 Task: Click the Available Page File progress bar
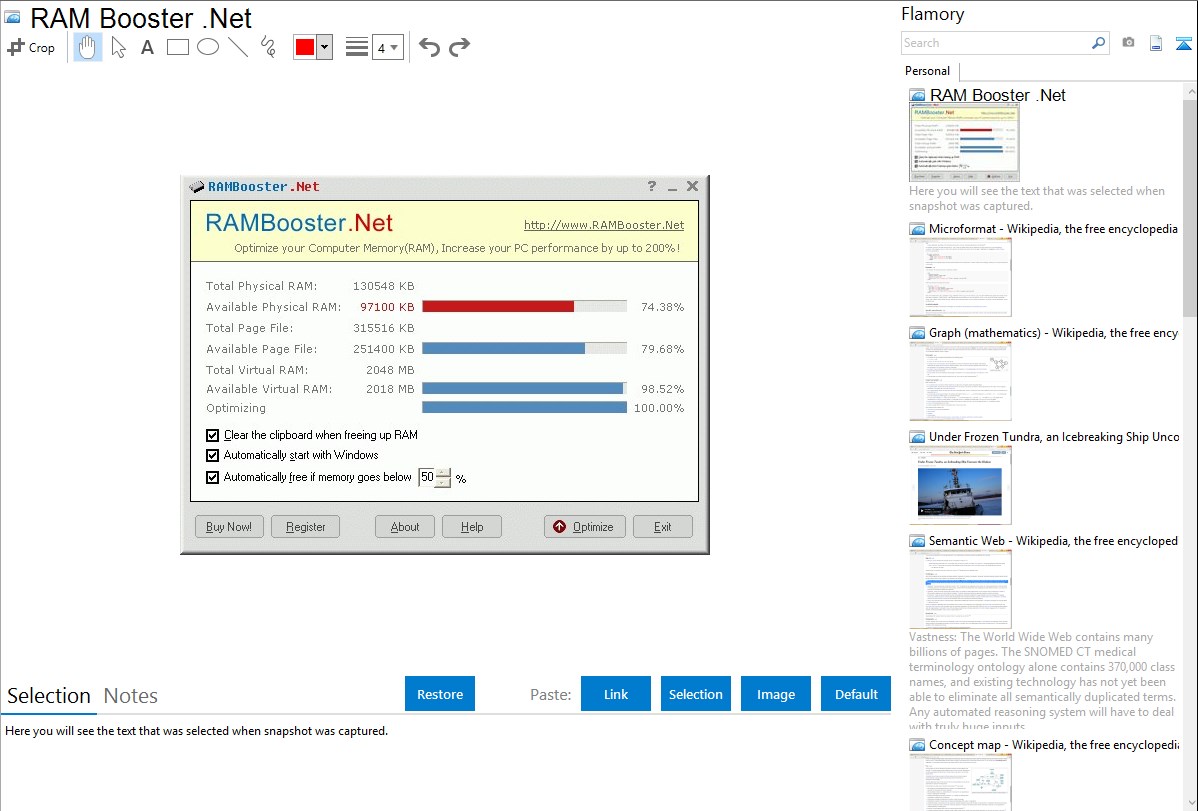524,349
